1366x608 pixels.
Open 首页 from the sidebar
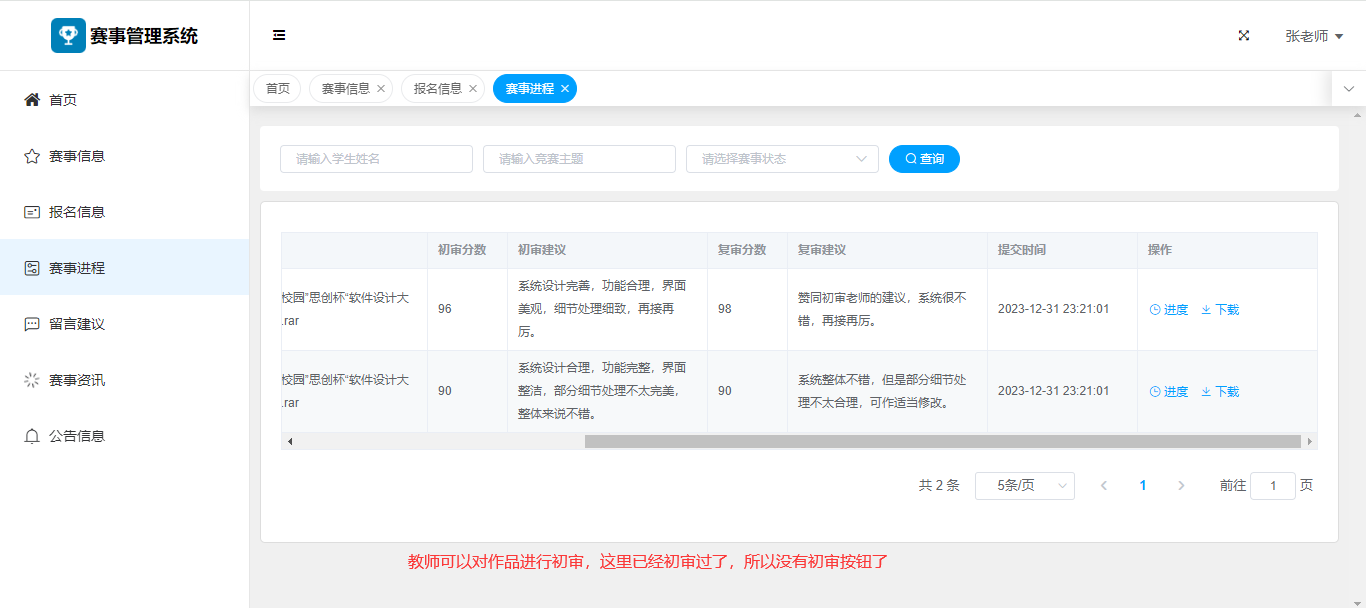tap(63, 100)
